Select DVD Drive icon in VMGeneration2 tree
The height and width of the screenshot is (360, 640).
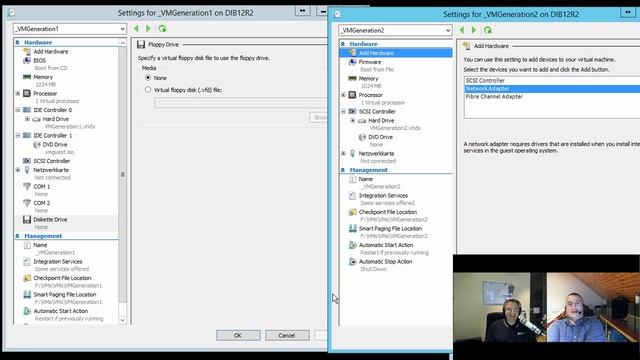[362, 137]
